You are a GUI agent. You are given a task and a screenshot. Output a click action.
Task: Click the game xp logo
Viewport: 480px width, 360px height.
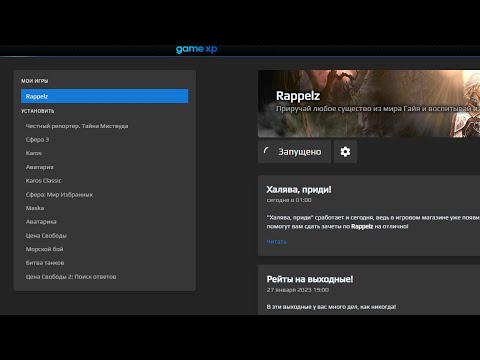click(197, 49)
